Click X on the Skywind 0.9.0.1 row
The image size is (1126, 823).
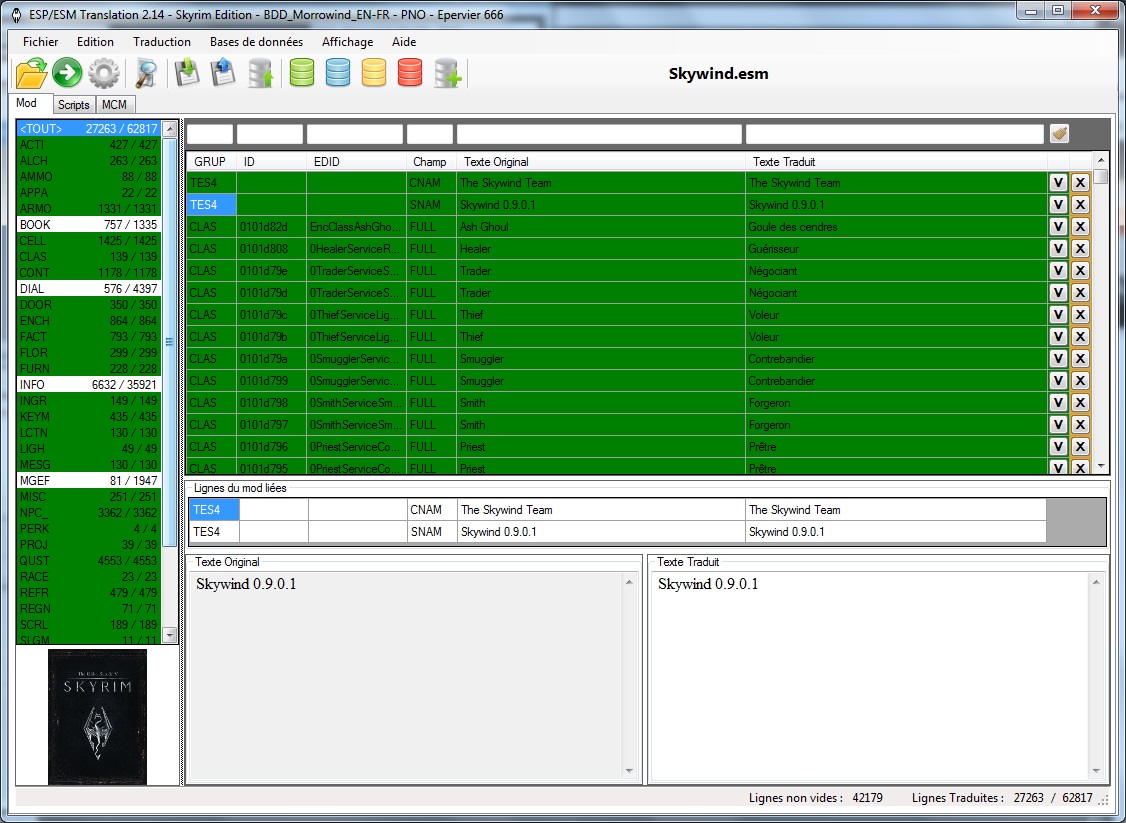1080,205
